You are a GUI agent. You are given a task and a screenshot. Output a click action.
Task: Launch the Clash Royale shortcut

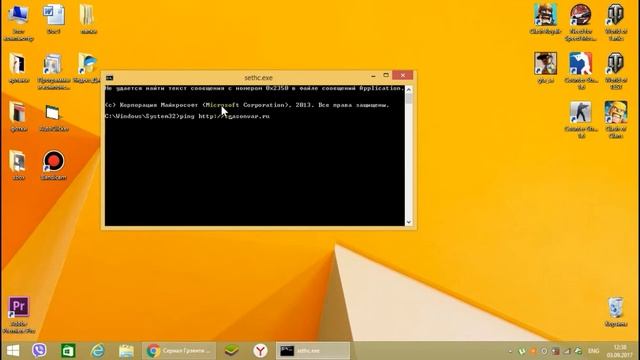(545, 19)
